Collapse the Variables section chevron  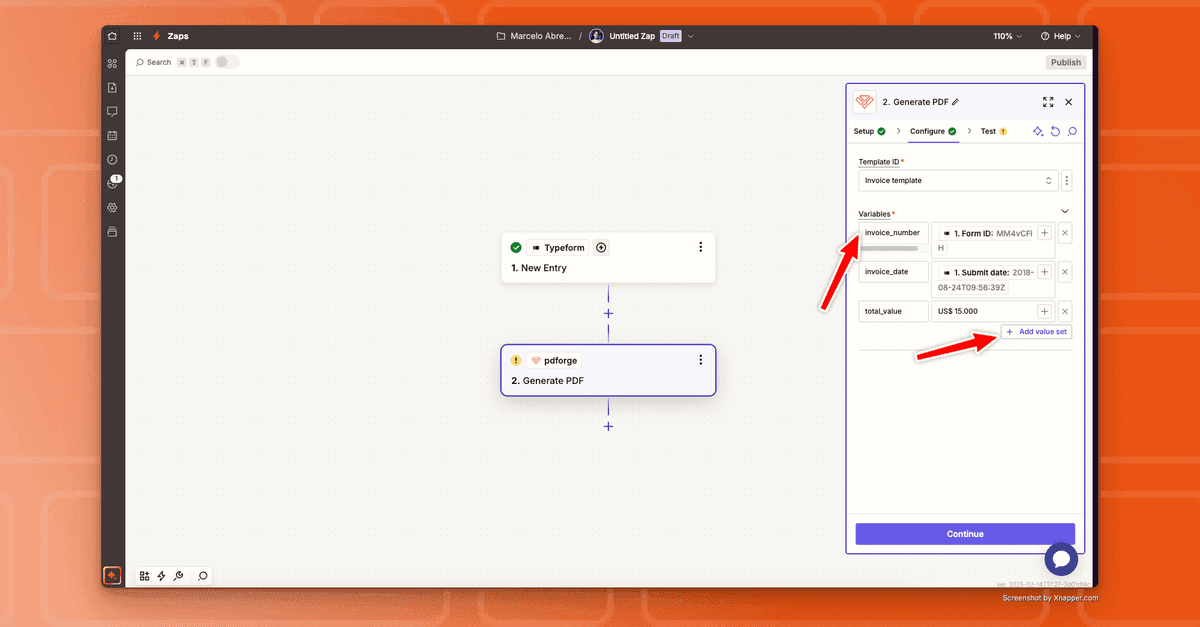pyautogui.click(x=1065, y=211)
